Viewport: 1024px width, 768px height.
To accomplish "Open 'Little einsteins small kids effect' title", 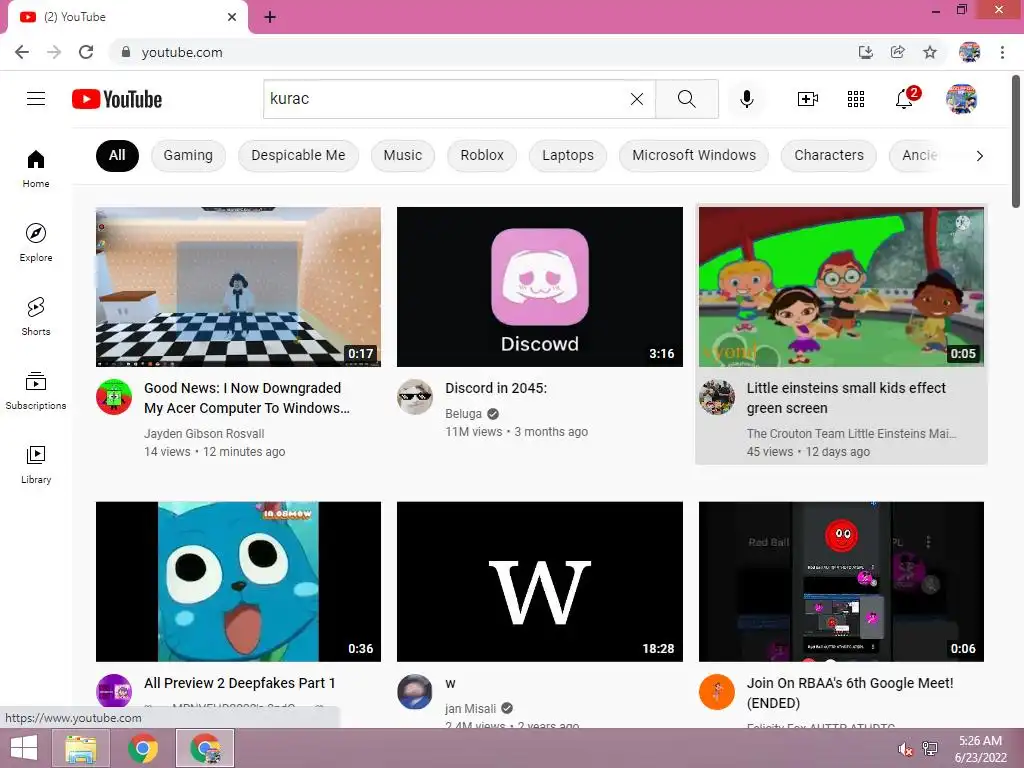I will click(846, 398).
